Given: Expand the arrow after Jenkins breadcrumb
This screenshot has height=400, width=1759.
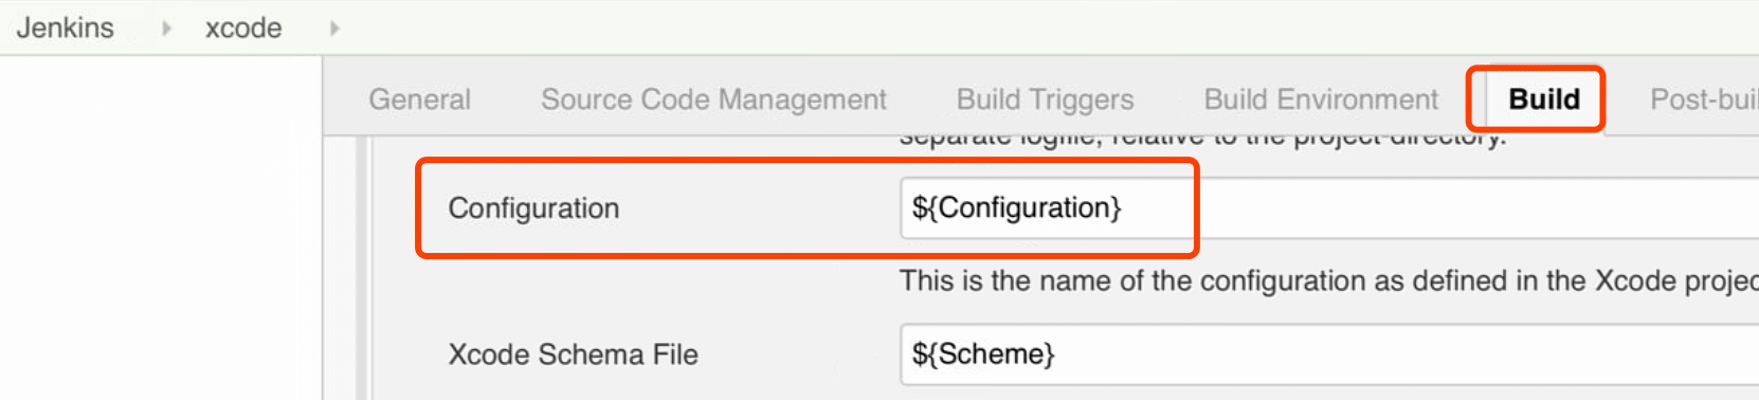Looking at the screenshot, I should coord(166,28).
